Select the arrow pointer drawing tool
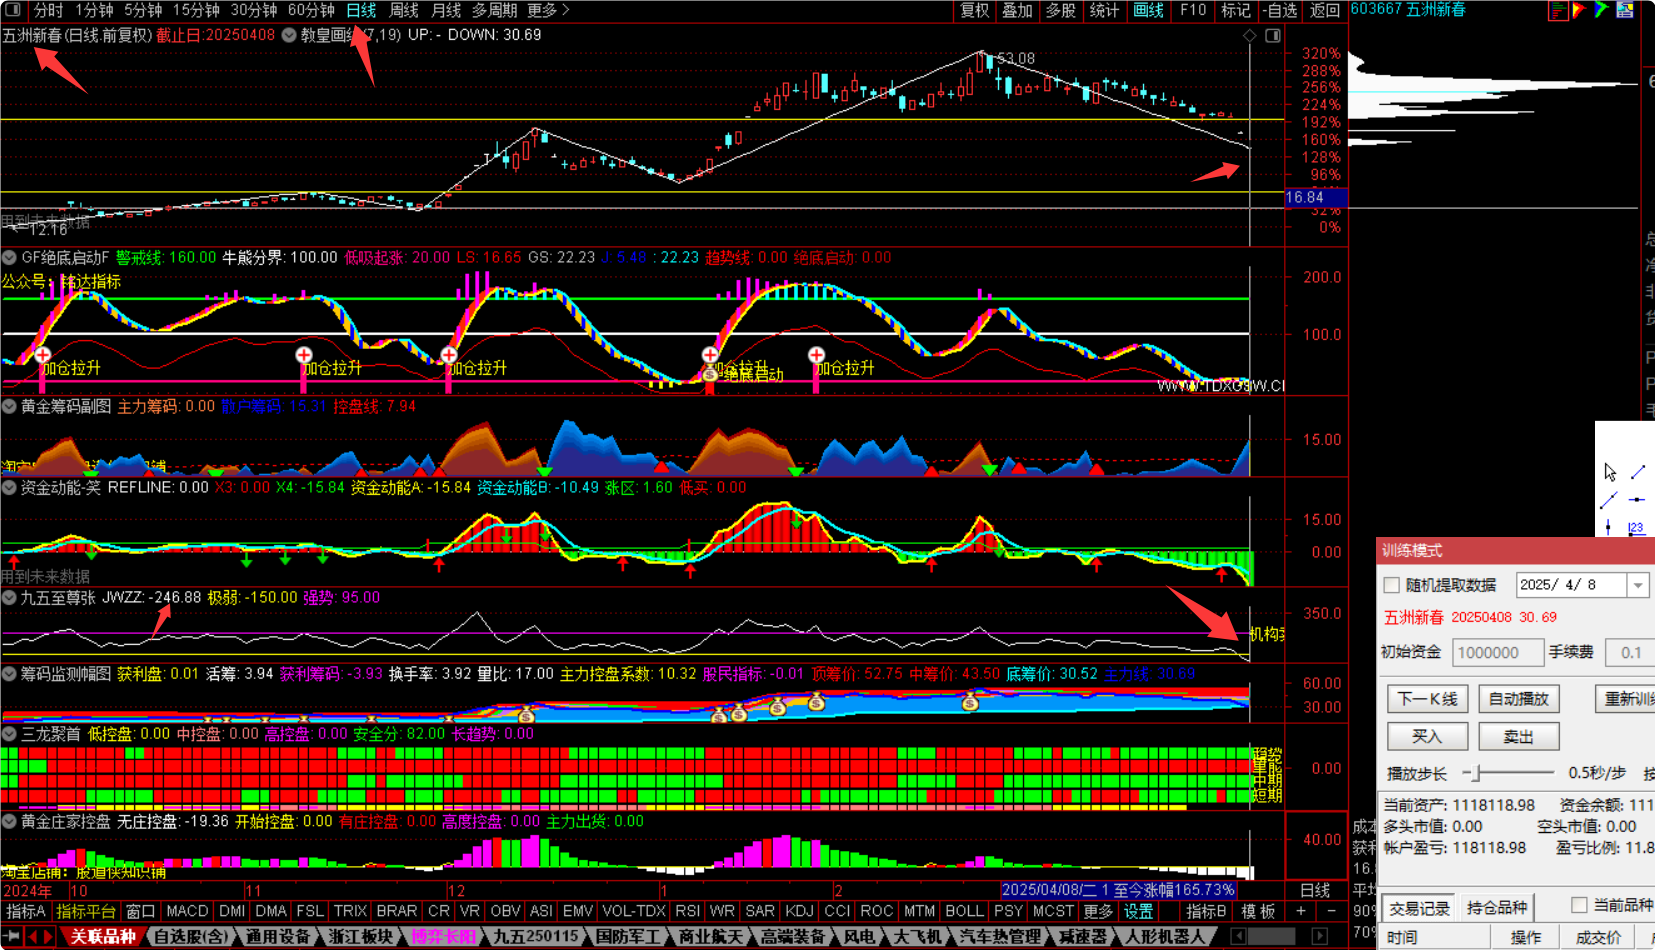This screenshot has width=1655, height=950. click(1610, 472)
